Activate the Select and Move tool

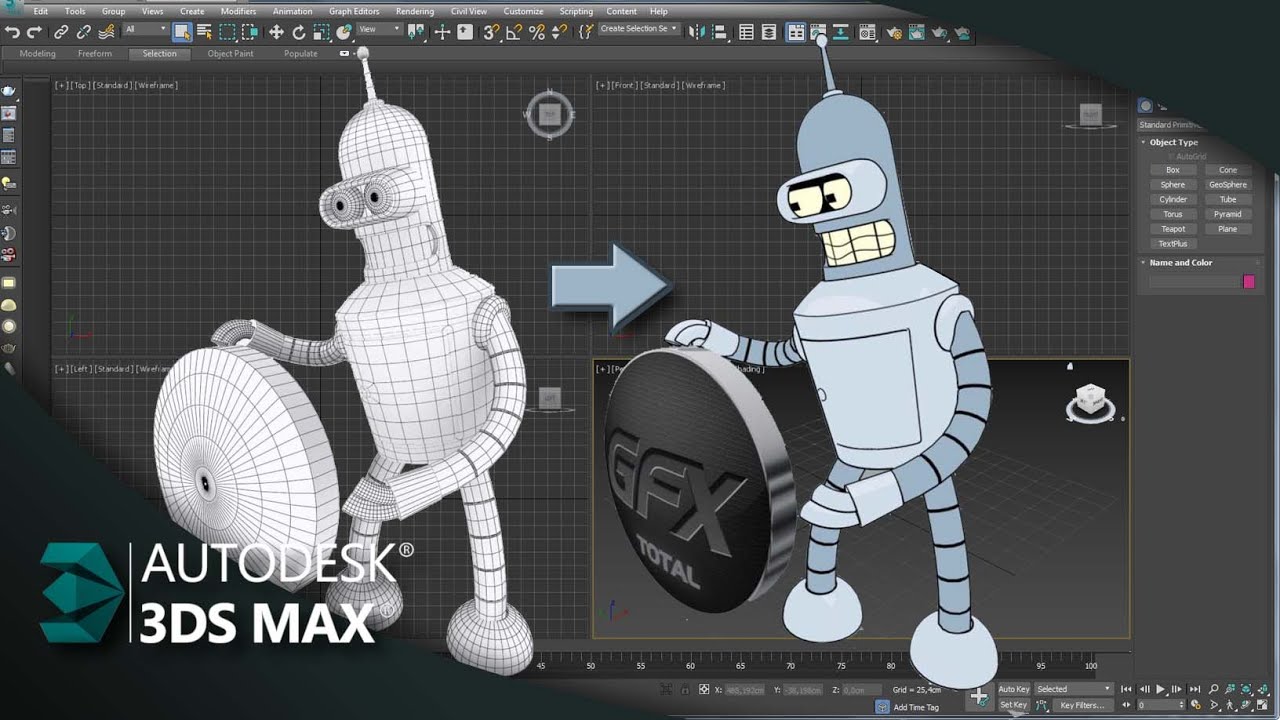tap(276, 32)
